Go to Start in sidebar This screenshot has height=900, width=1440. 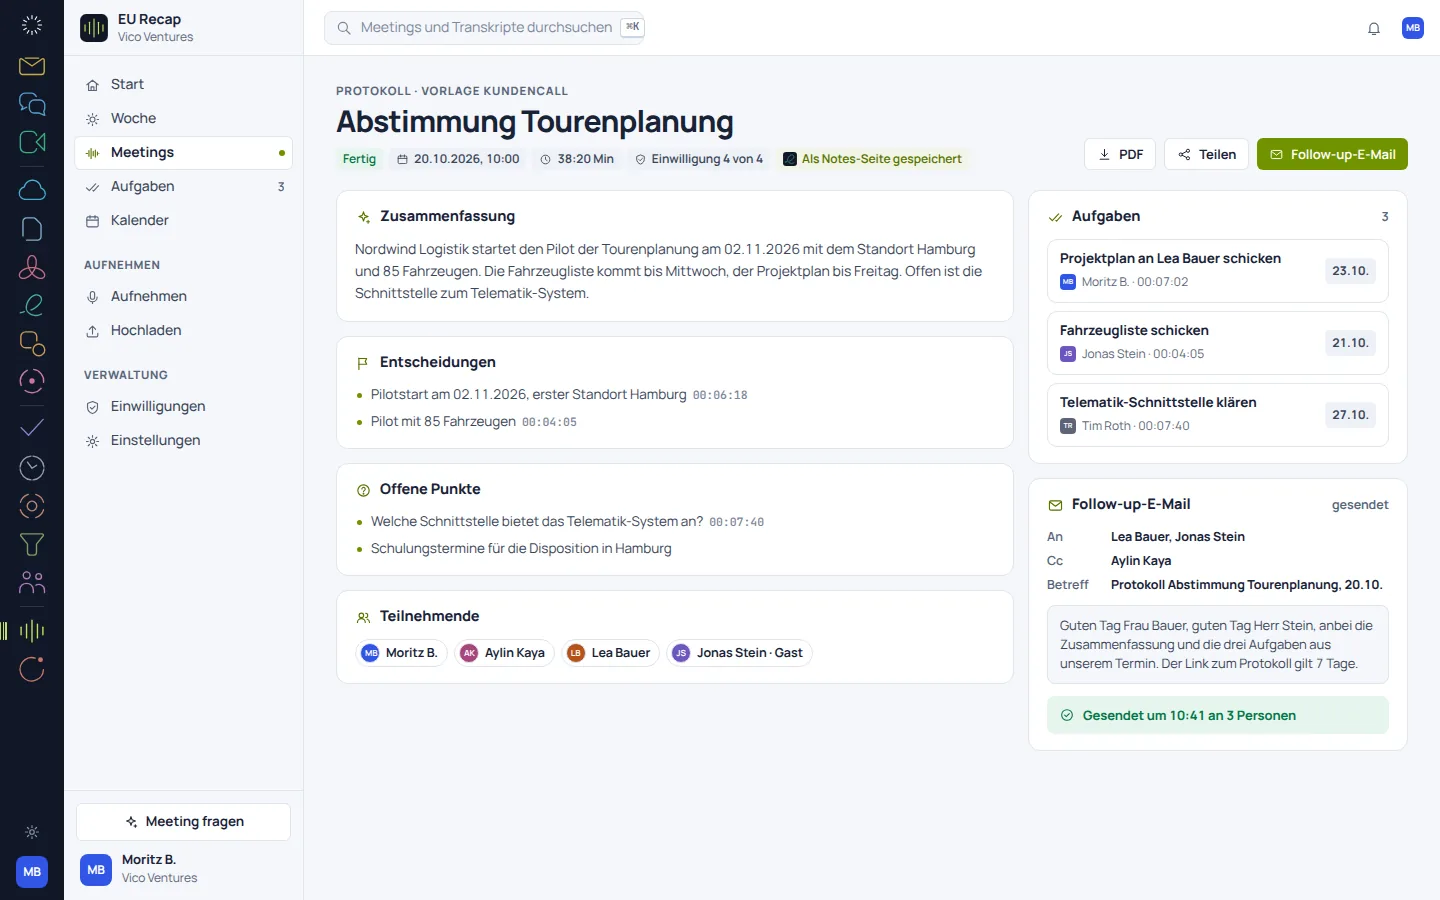click(x=184, y=85)
